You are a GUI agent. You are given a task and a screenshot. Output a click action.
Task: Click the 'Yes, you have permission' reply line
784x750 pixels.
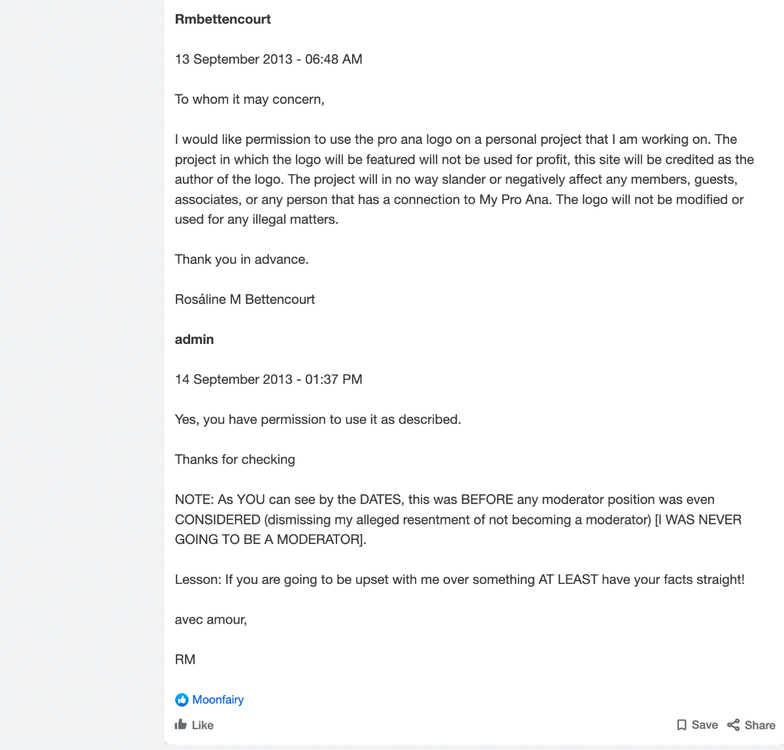tap(318, 420)
